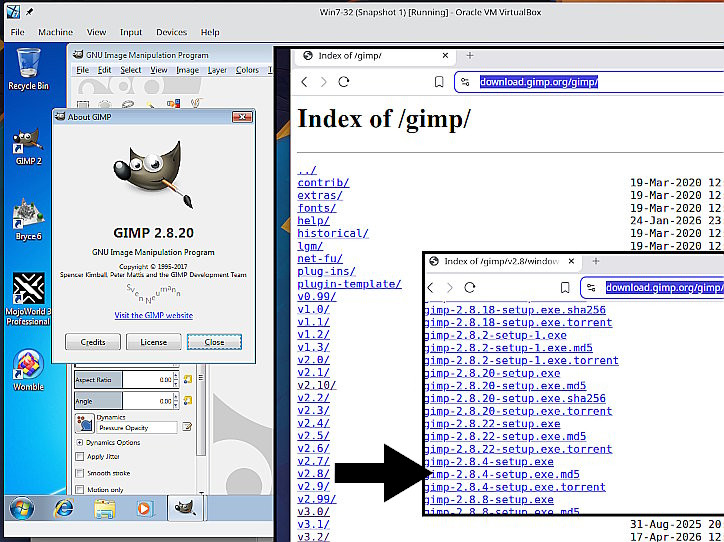
Task: Open v2.8/ directory link
Action: (314, 474)
